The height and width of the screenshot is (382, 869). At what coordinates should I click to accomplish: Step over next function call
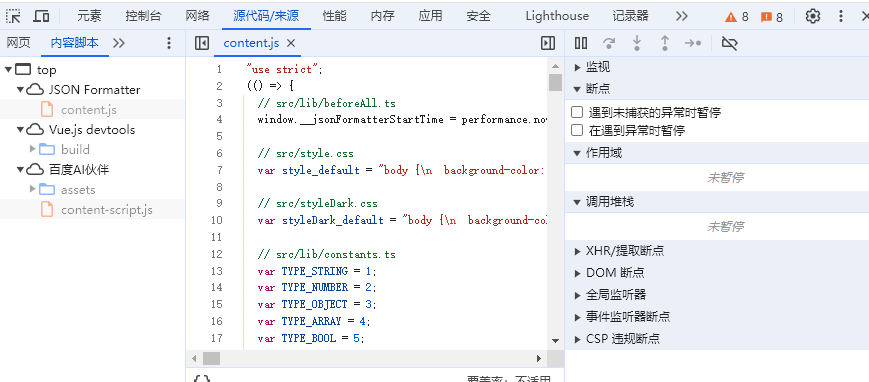coord(609,43)
